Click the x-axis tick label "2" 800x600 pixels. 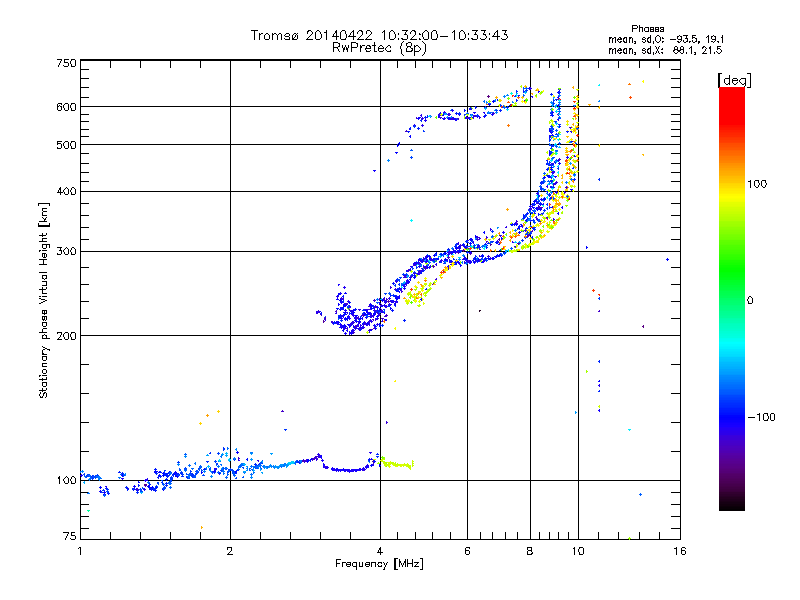230,551
